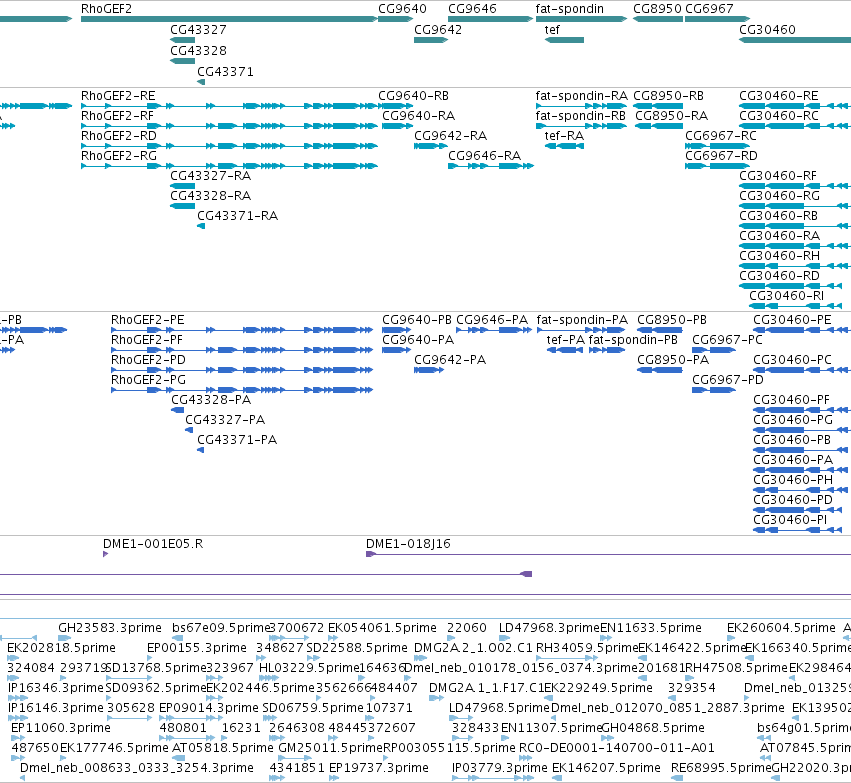Click the CG8950-PB protein label
This screenshot has width=851, height=783.
point(672,320)
